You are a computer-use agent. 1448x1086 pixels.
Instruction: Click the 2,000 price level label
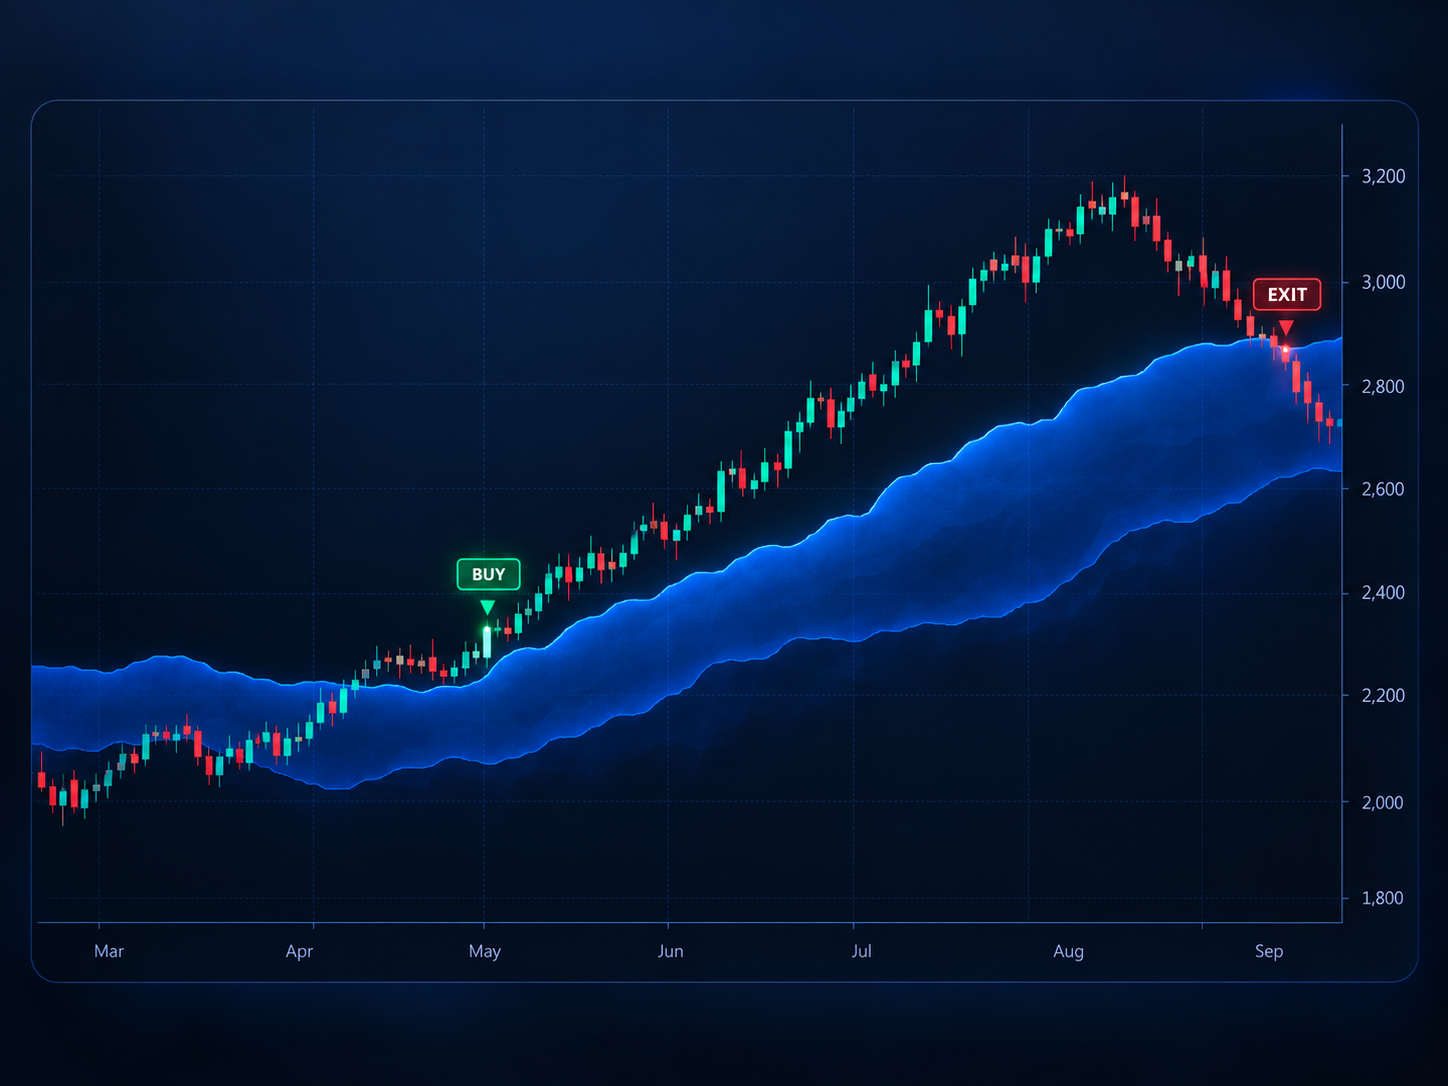(x=1383, y=802)
